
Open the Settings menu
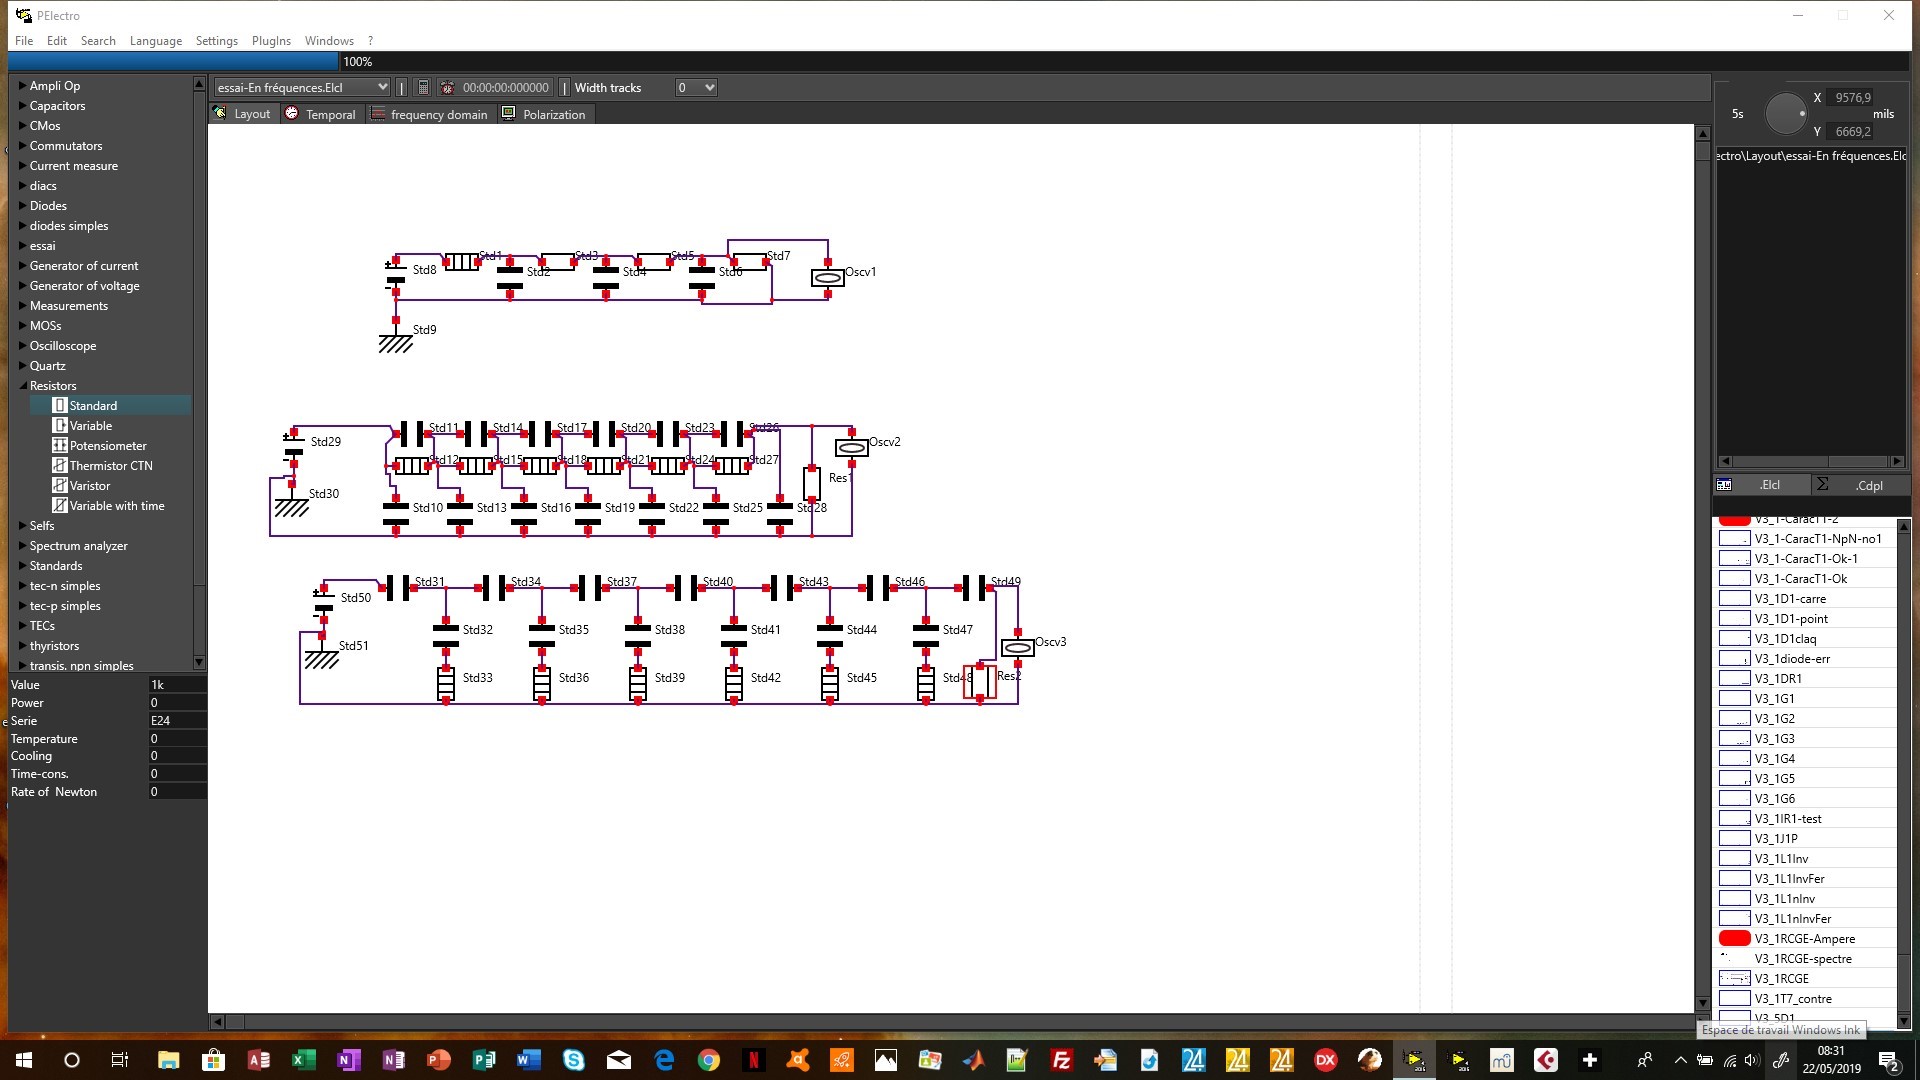(216, 41)
